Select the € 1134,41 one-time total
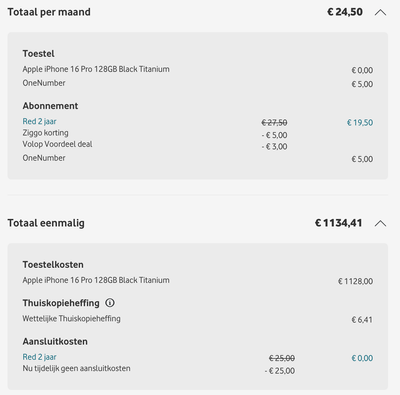The width and height of the screenshot is (400, 395). tap(339, 223)
